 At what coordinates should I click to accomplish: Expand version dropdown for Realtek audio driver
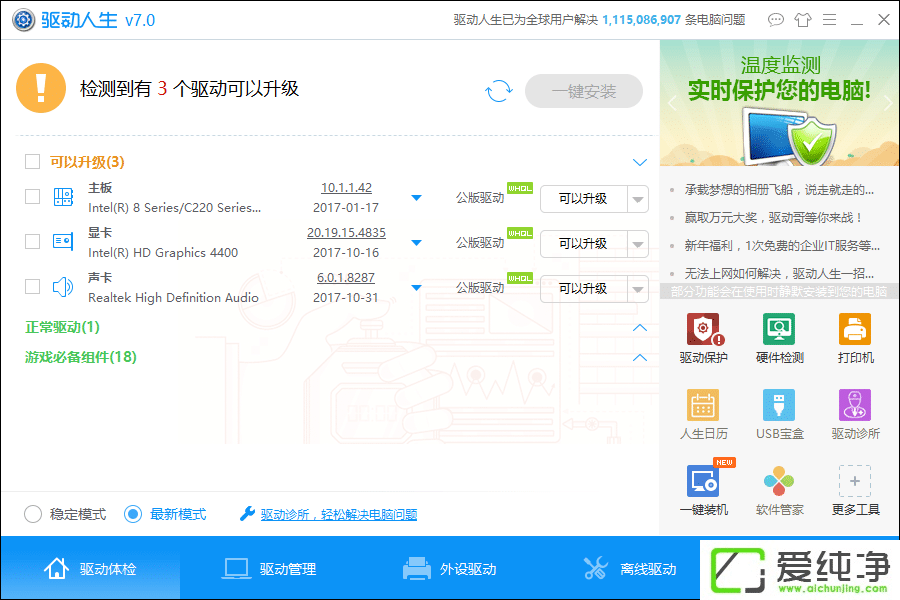416,287
